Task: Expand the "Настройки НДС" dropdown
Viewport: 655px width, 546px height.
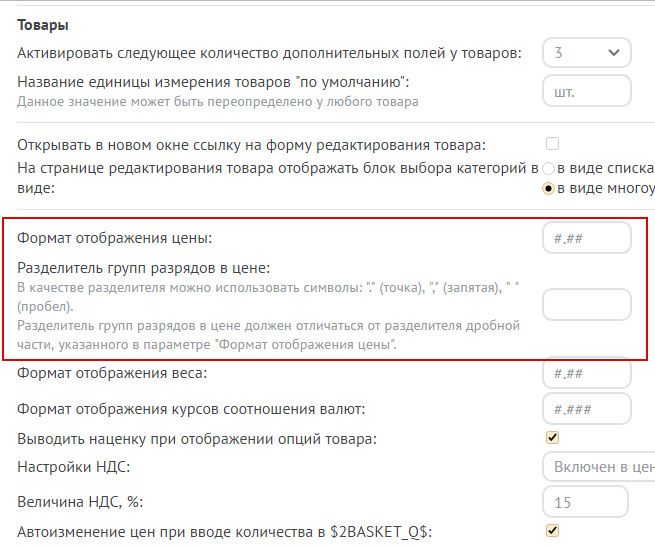Action: [x=598, y=467]
